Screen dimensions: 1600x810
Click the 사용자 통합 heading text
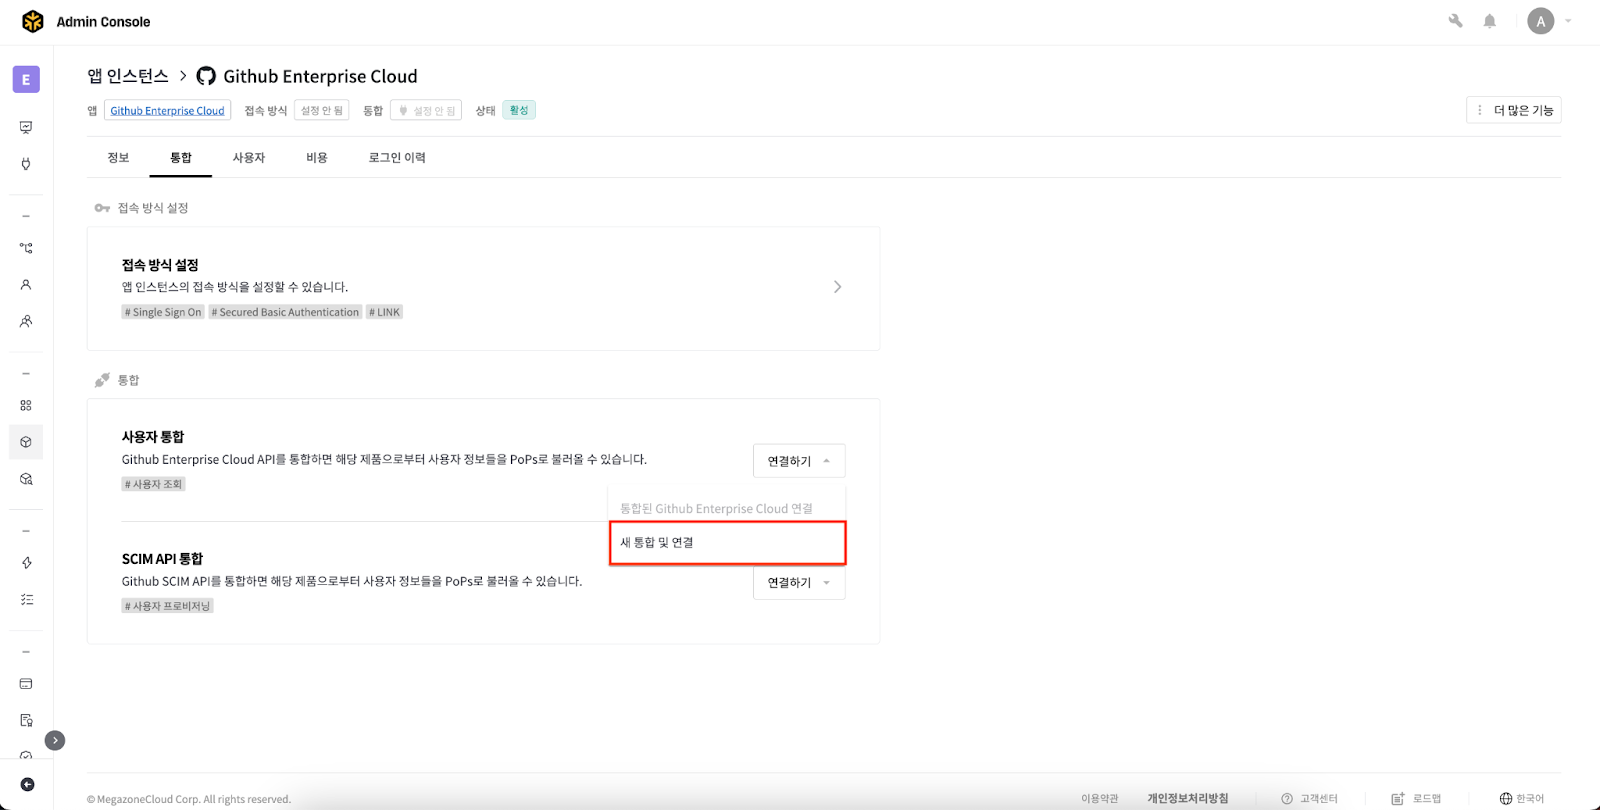(153, 437)
